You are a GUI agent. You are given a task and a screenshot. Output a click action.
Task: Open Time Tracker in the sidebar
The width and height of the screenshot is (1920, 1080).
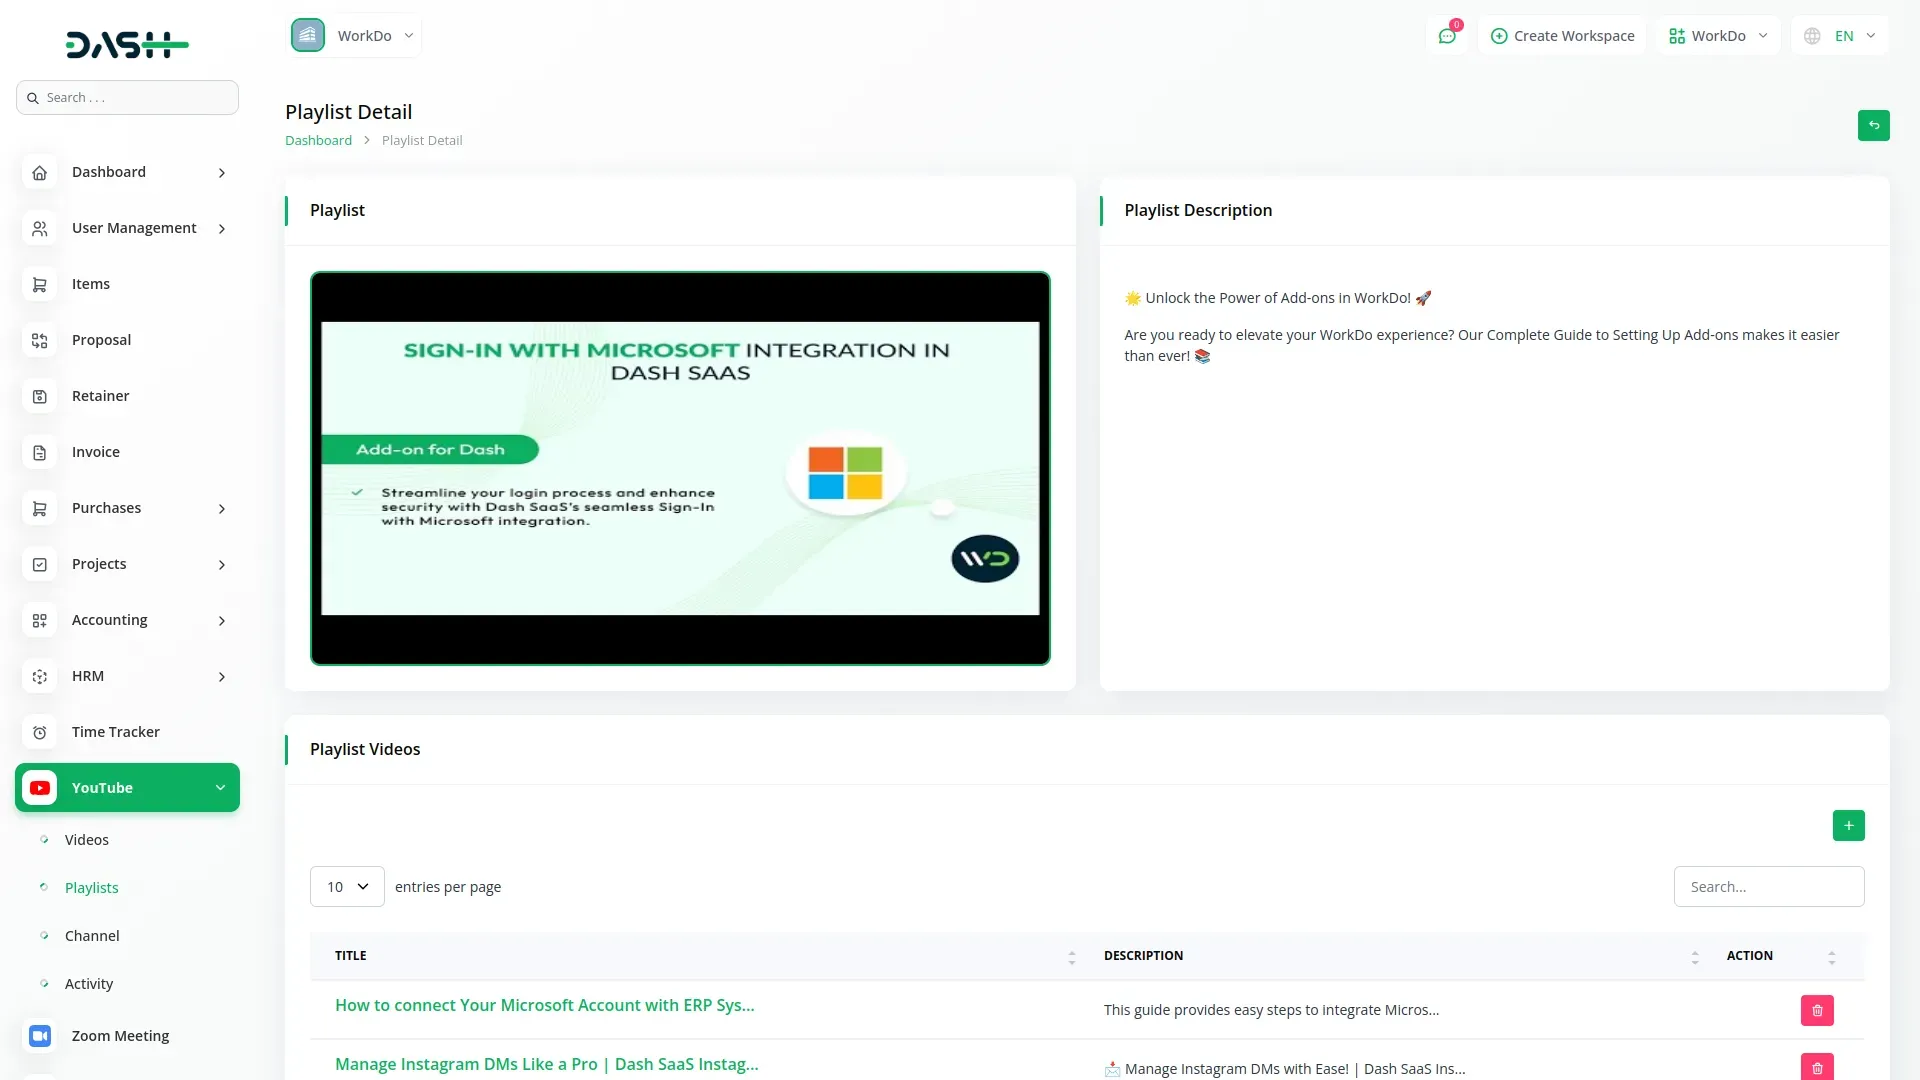115,732
